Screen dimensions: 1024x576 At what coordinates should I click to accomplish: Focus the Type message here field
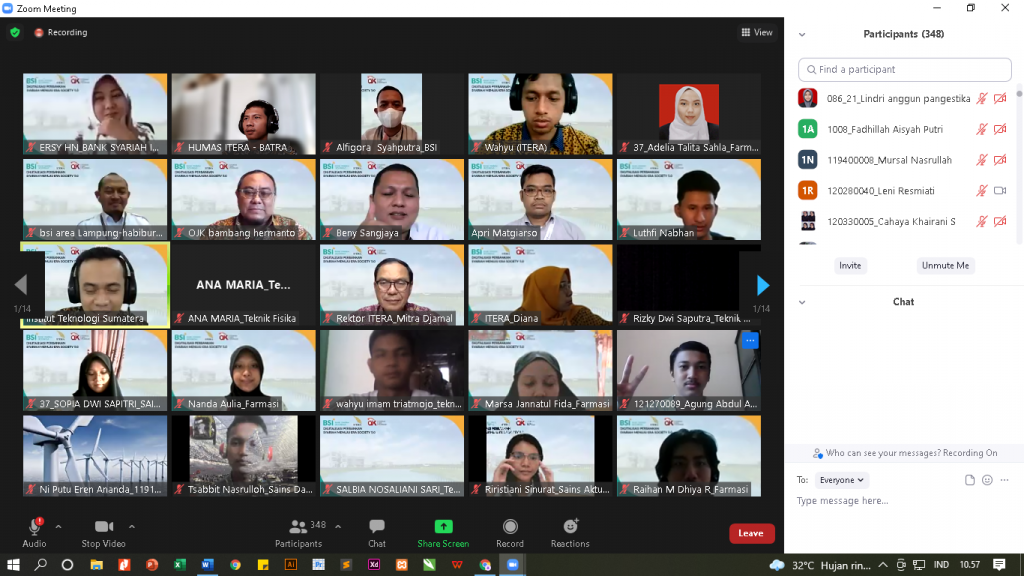pos(904,501)
